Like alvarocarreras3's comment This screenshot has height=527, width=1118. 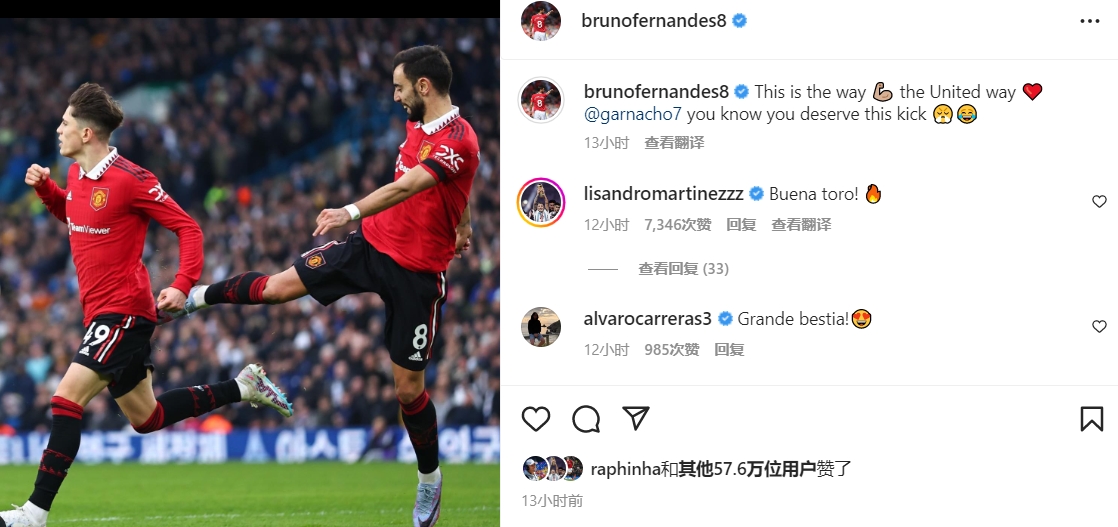(x=1099, y=327)
